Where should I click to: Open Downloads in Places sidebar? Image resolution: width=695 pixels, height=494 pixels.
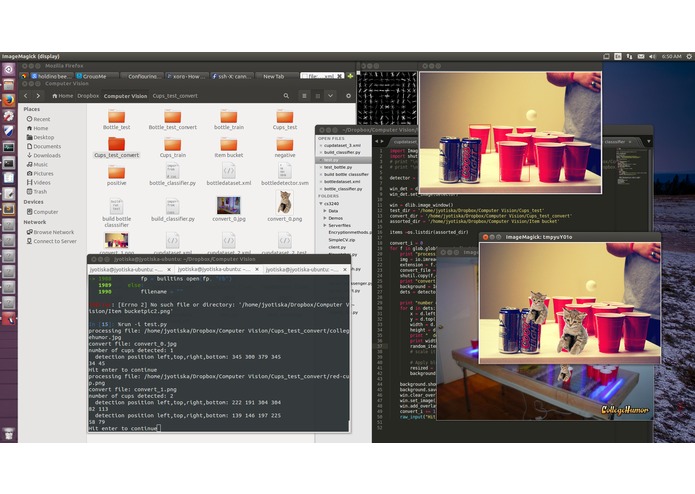coord(44,155)
